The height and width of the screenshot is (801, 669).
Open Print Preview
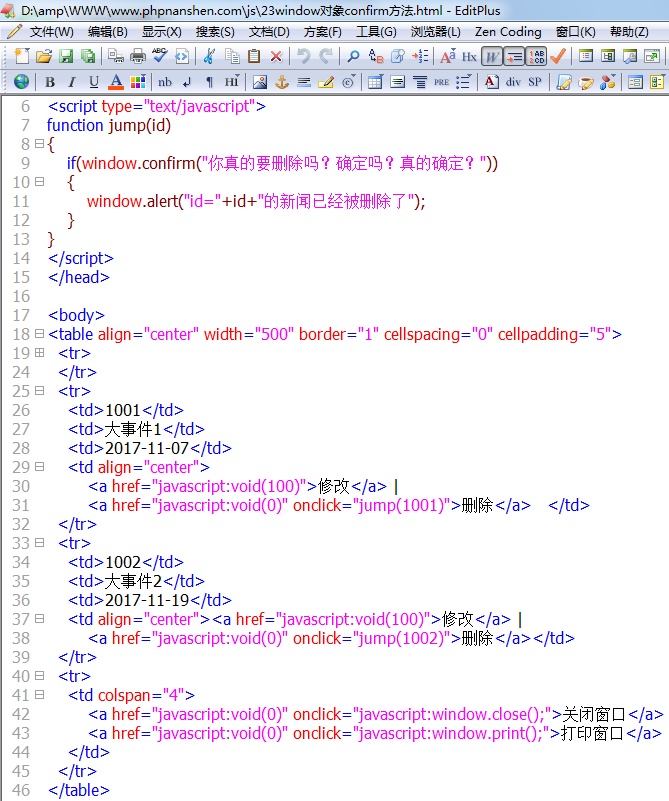click(116, 56)
